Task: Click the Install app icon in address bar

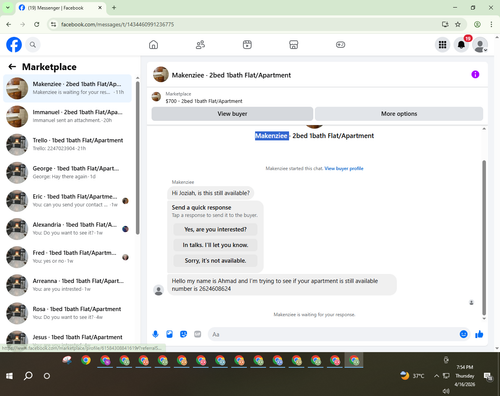Action: pyautogui.click(x=445, y=24)
